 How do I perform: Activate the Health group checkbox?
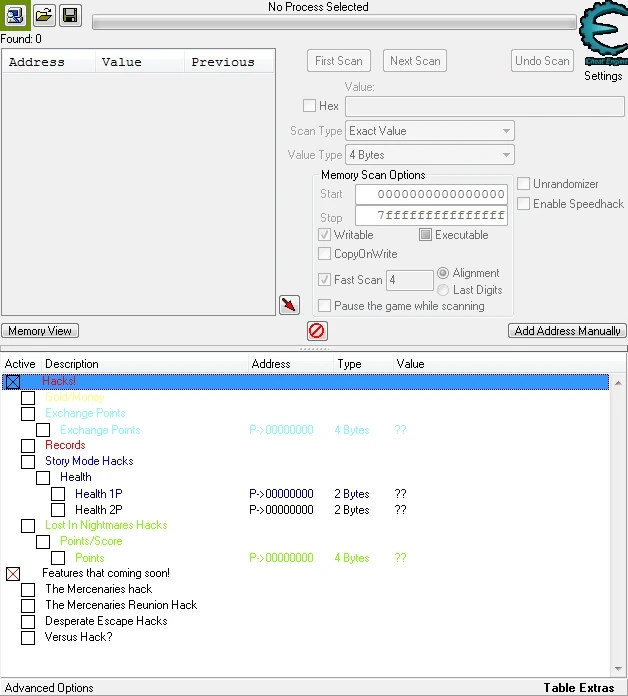(x=43, y=478)
